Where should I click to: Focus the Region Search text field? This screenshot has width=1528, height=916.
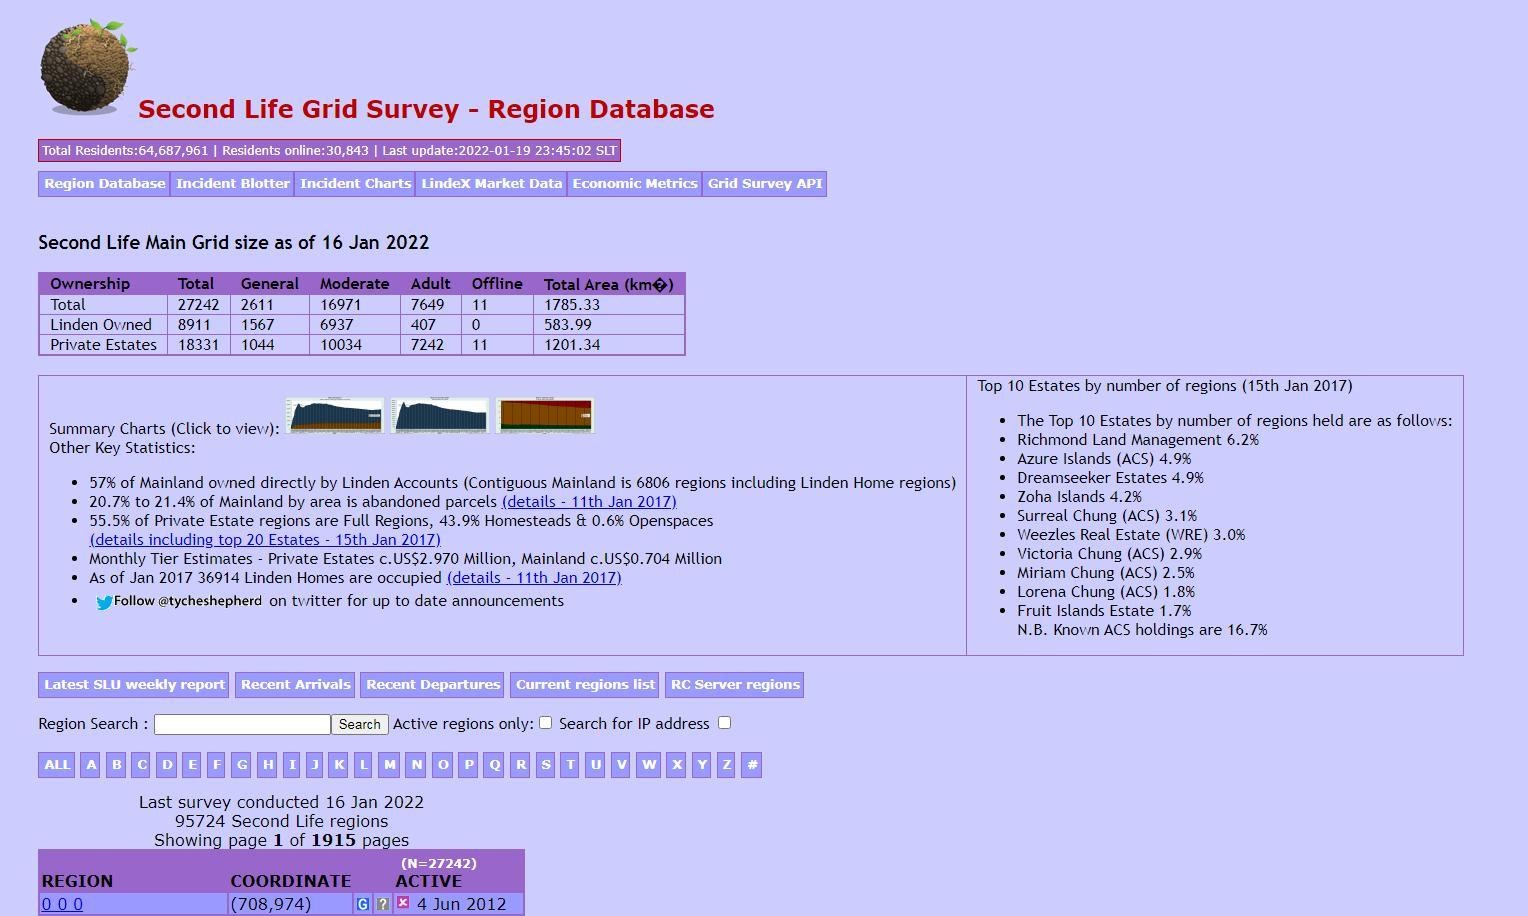pos(242,724)
